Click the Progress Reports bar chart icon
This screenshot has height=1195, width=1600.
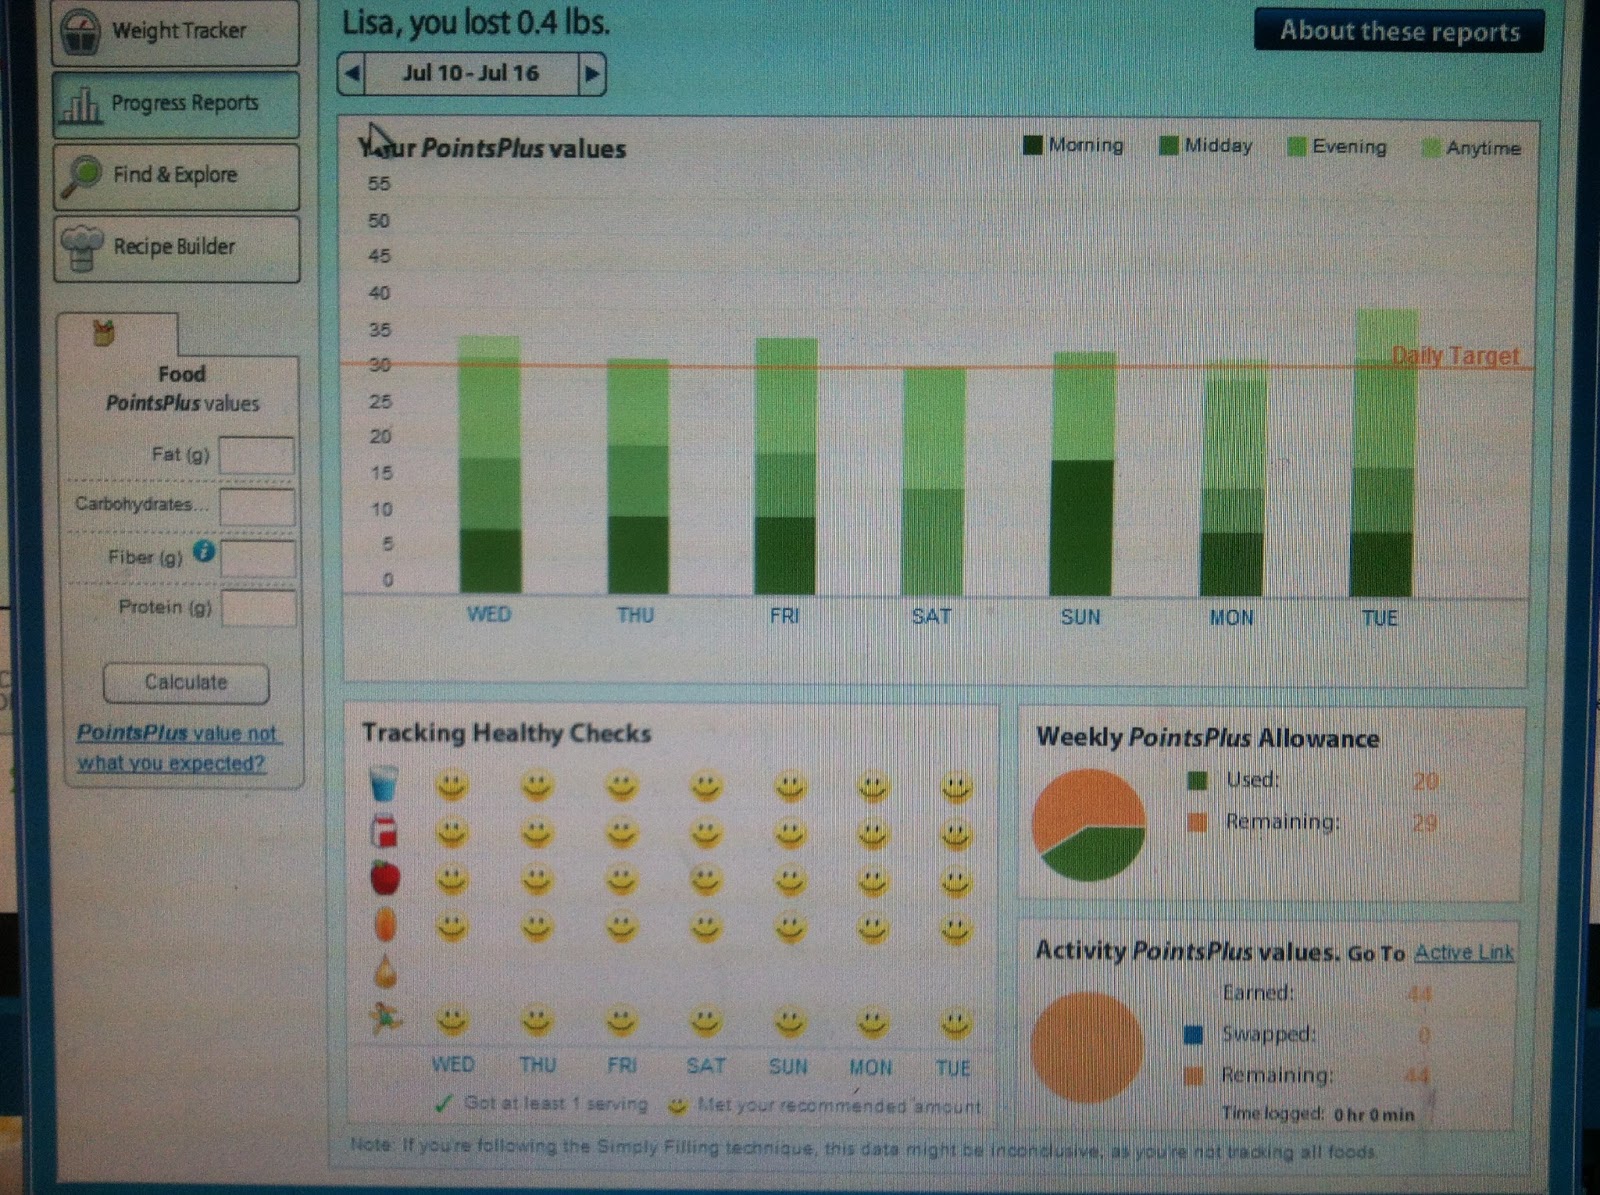pos(81,105)
